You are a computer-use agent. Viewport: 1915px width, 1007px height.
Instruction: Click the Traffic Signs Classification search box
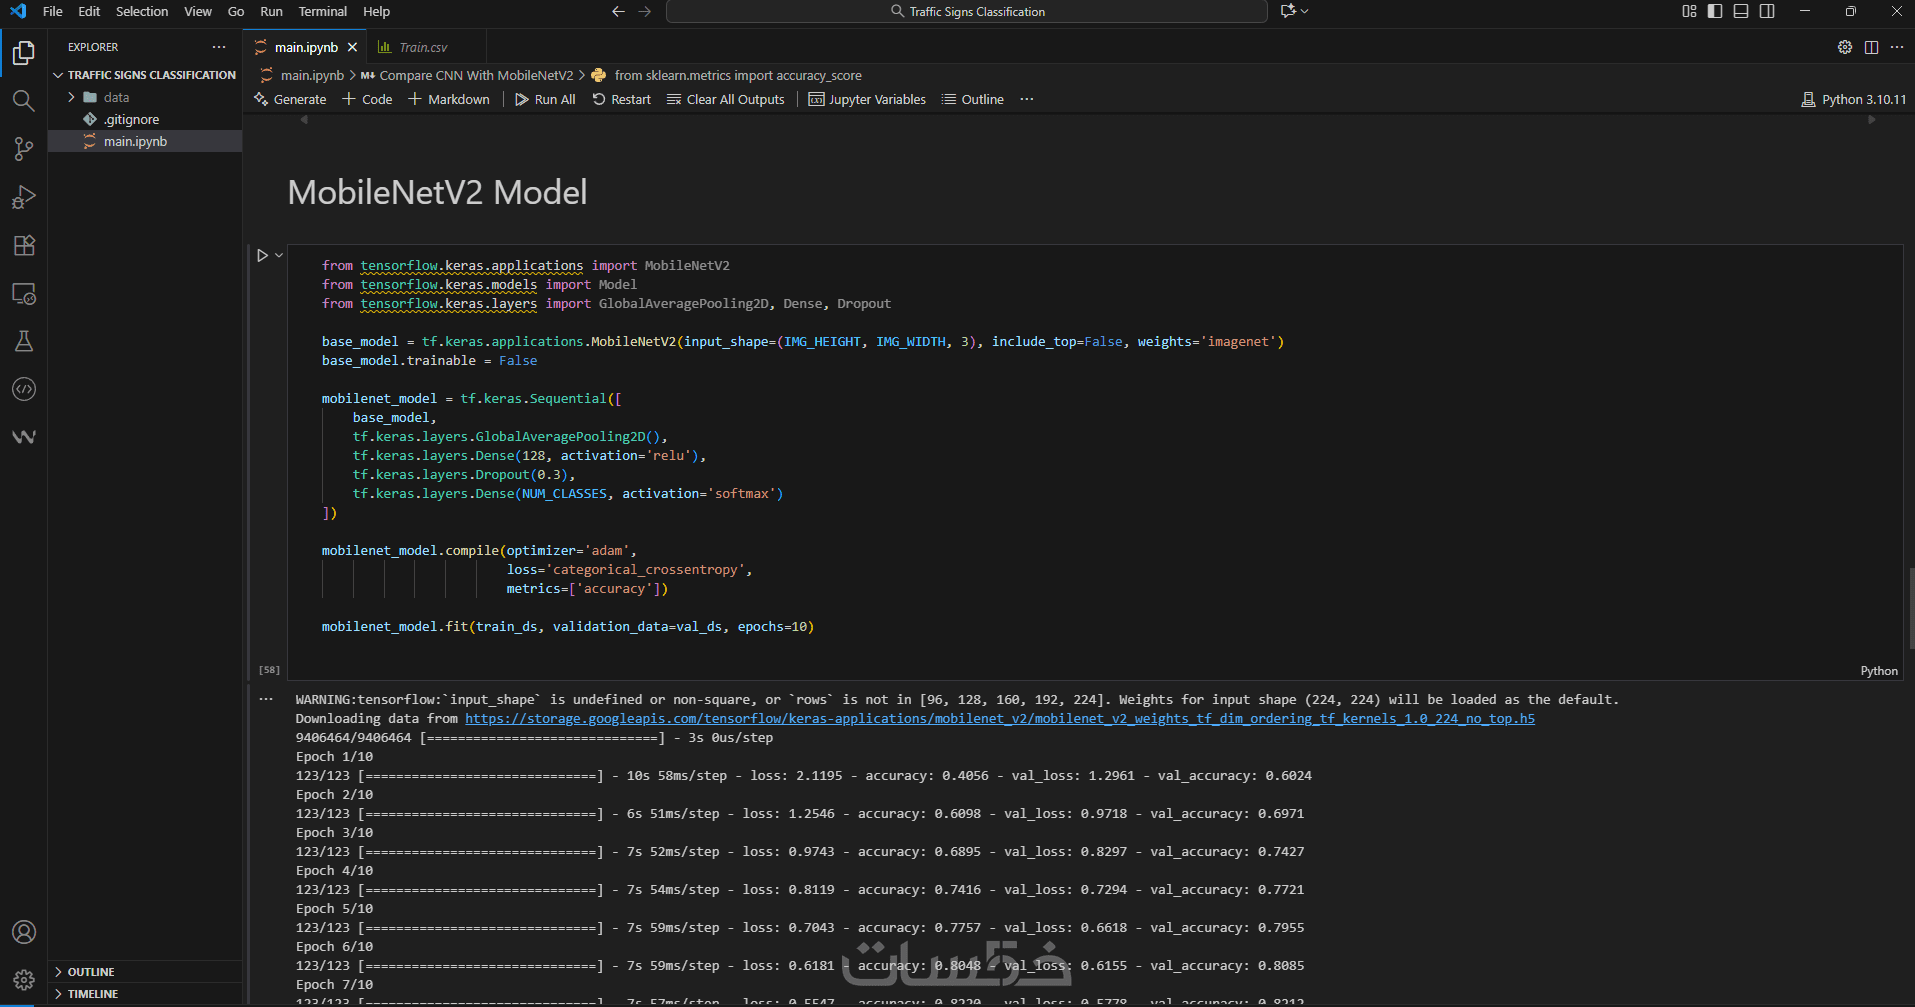coord(966,11)
